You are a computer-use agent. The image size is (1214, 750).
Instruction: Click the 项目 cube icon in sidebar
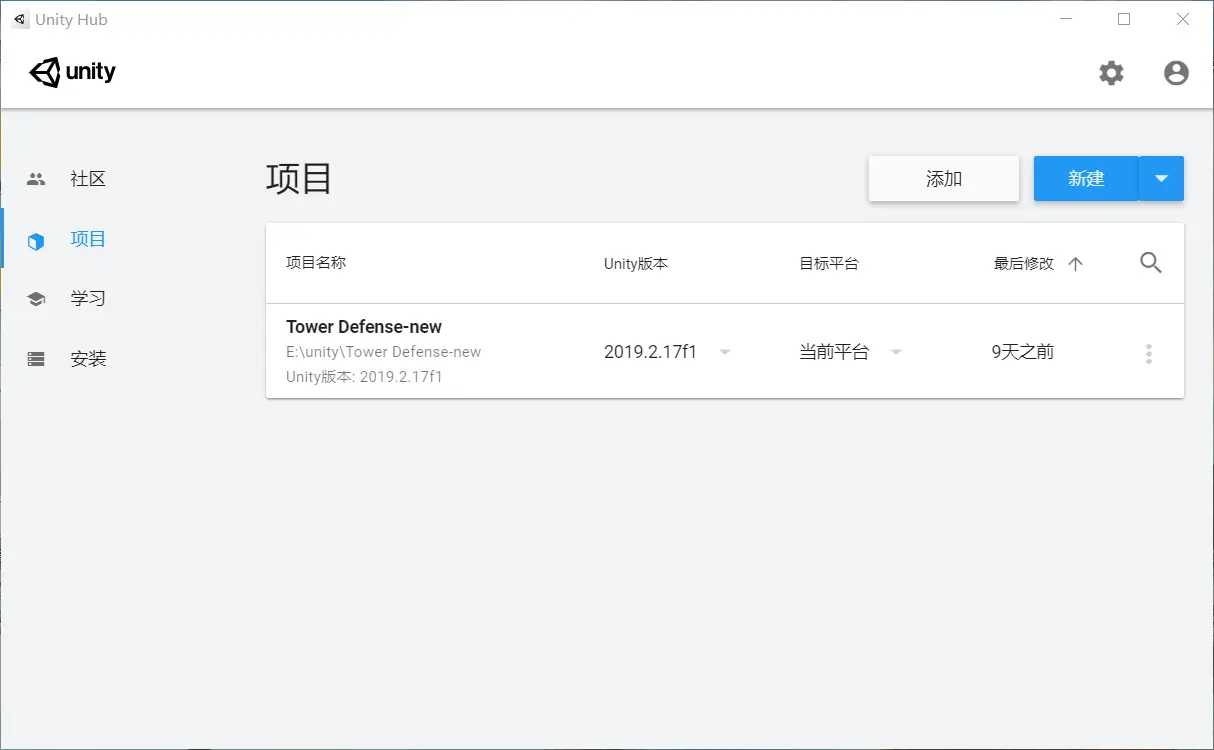(x=36, y=240)
